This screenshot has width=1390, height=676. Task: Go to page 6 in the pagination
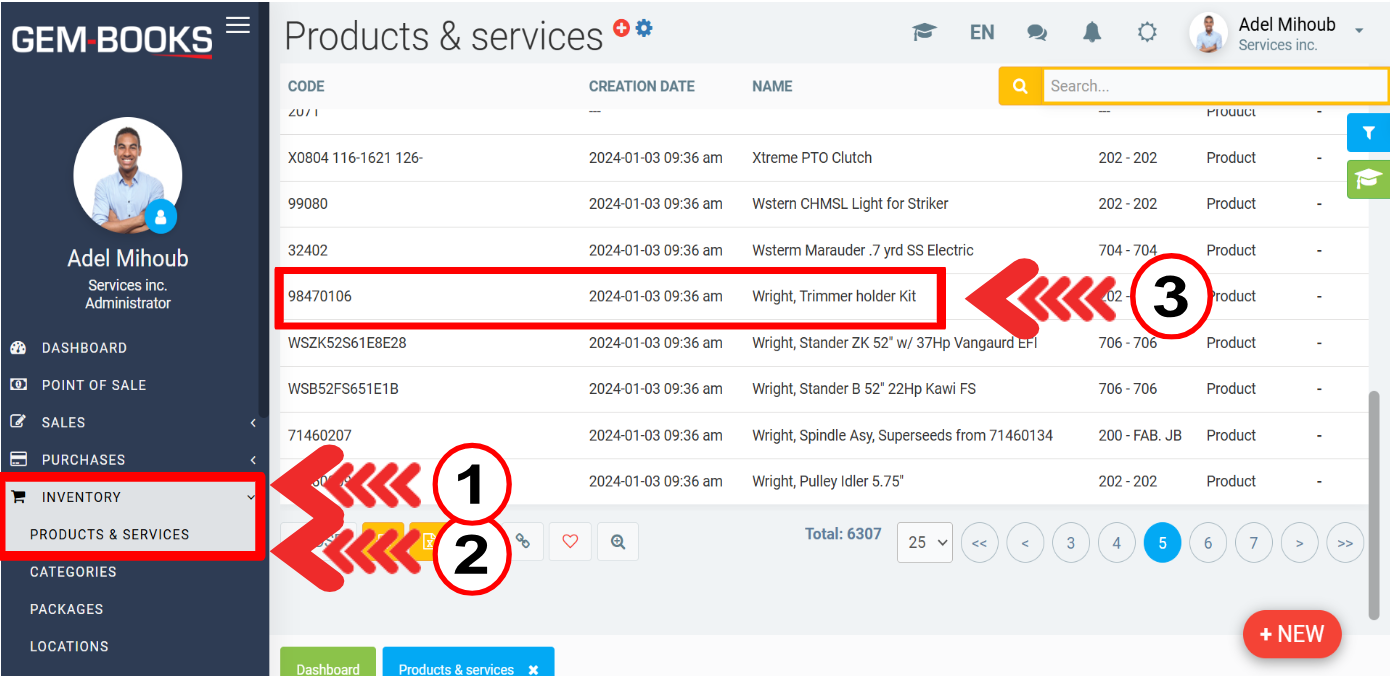pyautogui.click(x=1208, y=543)
